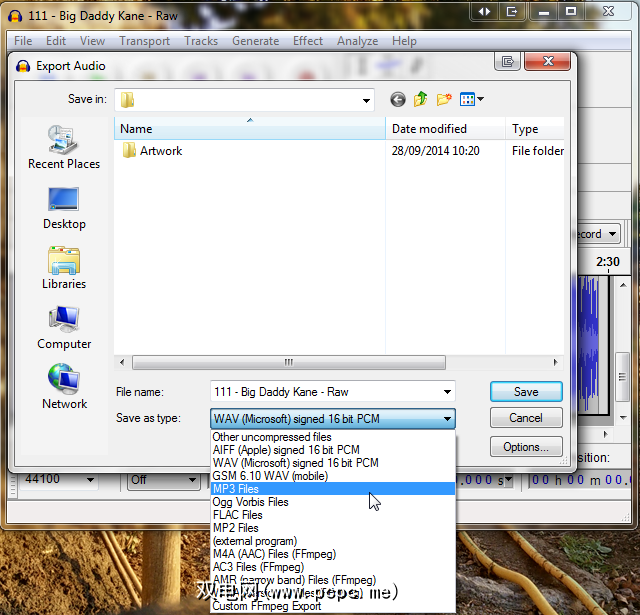Click the up arrow of track vertical scrollbar
The height and width of the screenshot is (615, 640).
point(623,285)
